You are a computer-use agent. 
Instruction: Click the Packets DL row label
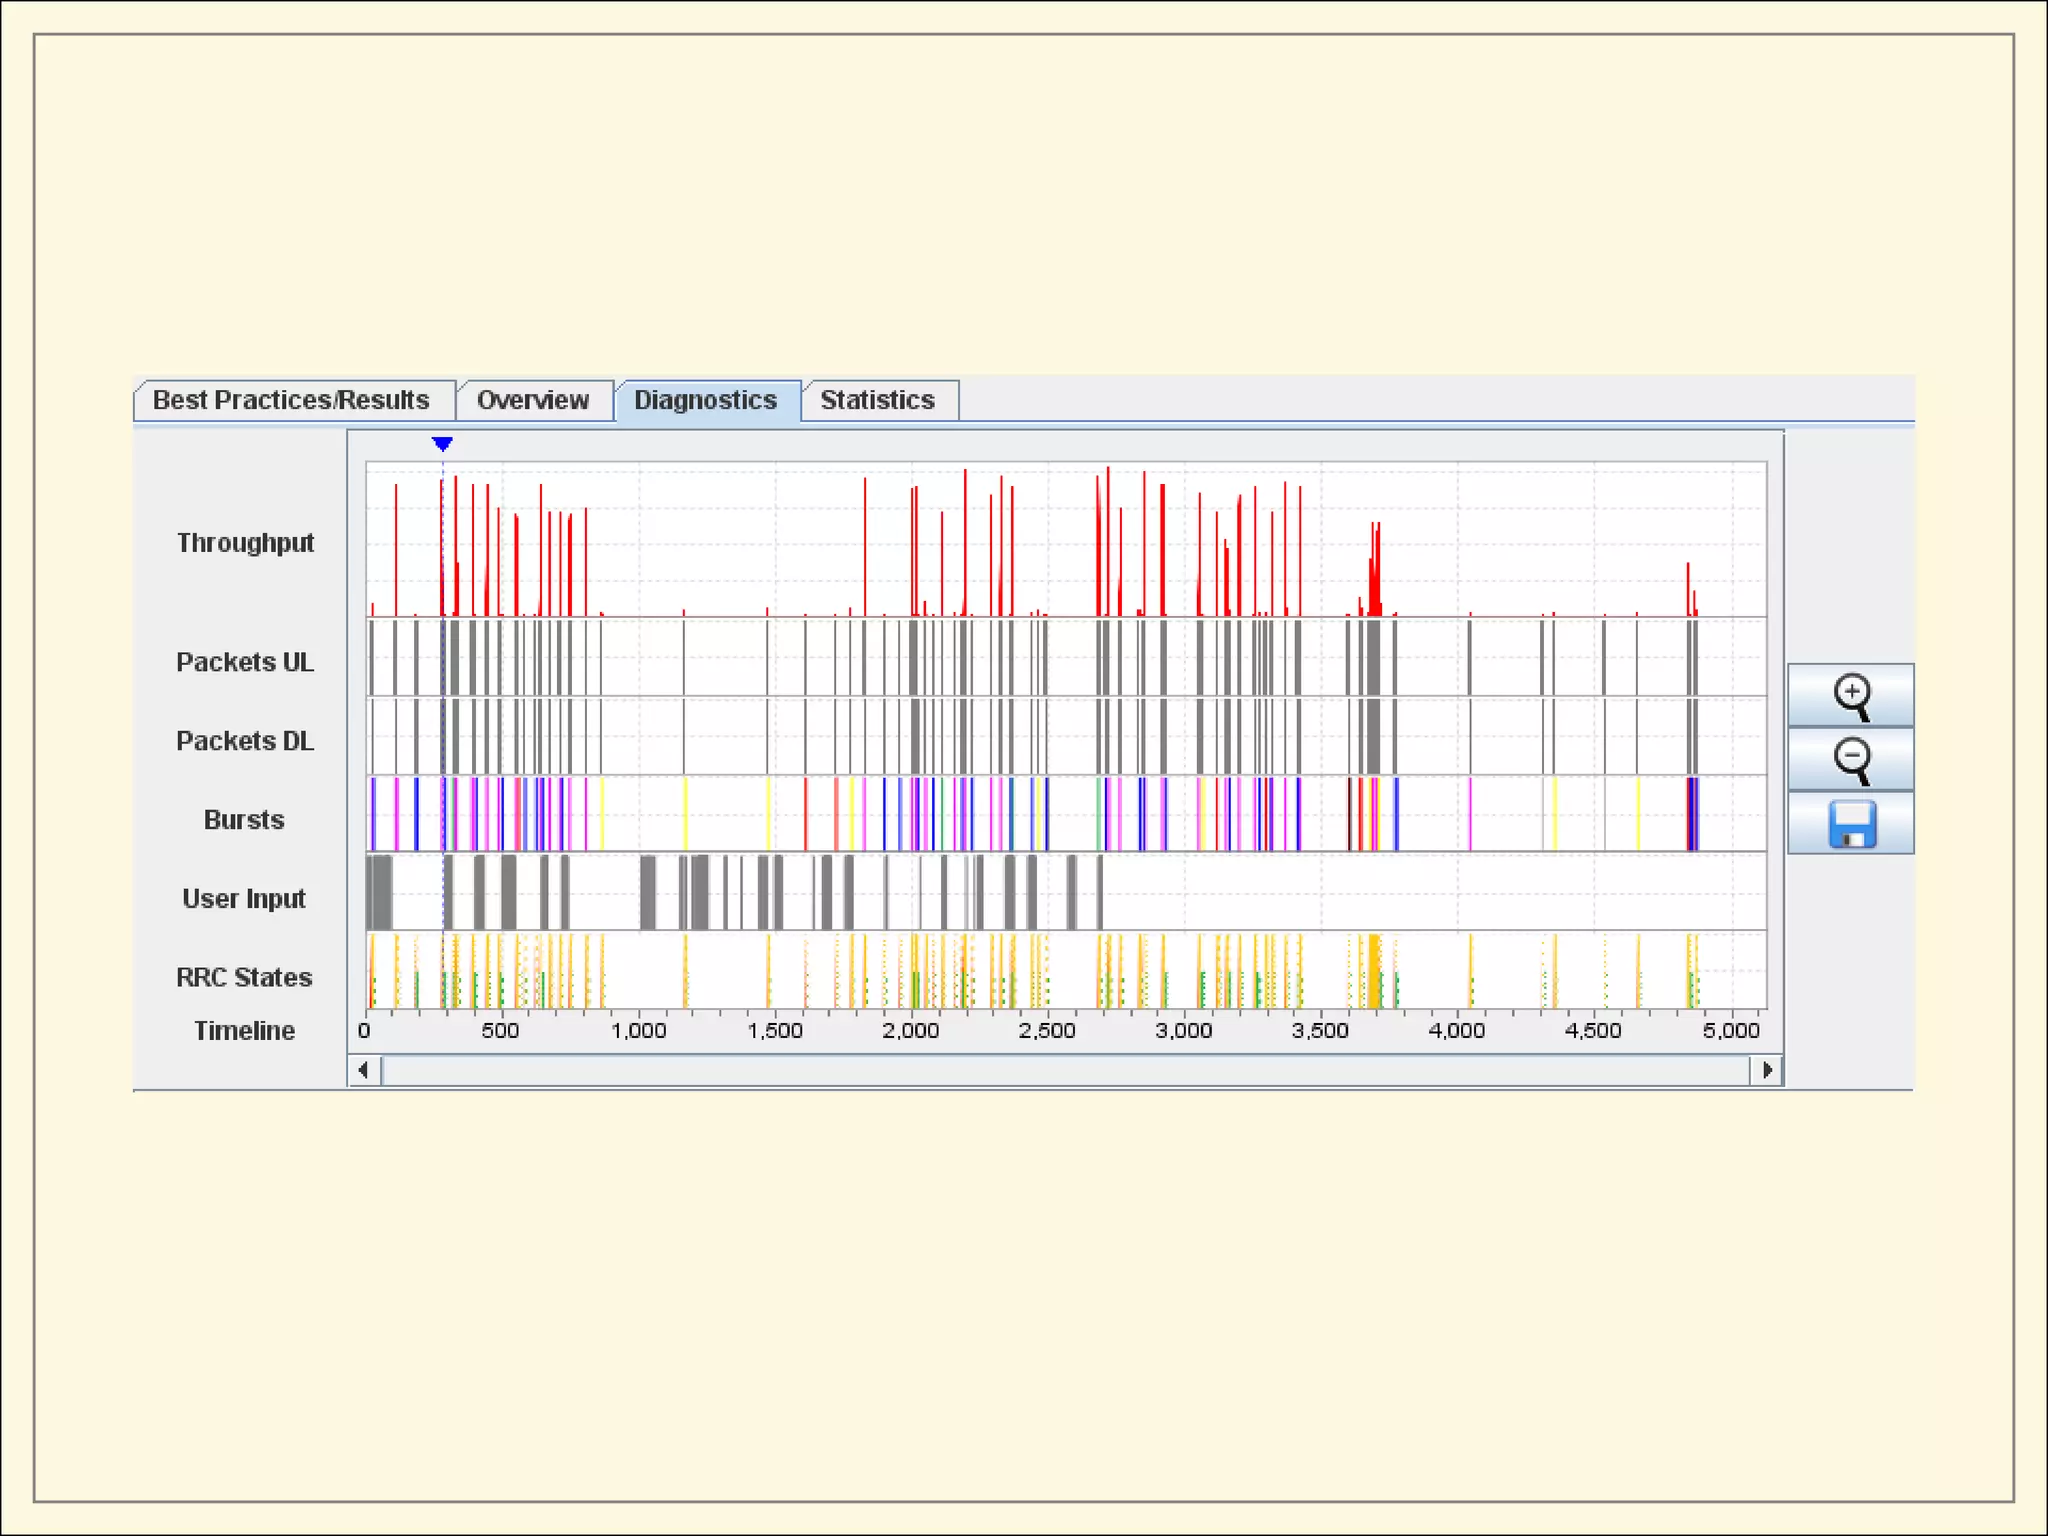244,741
